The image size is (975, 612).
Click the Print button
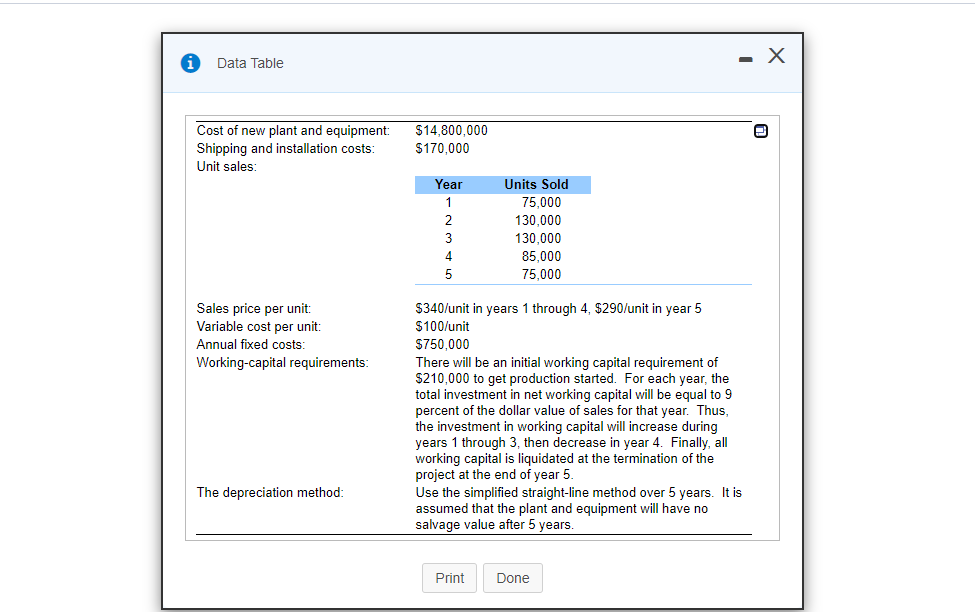click(449, 578)
